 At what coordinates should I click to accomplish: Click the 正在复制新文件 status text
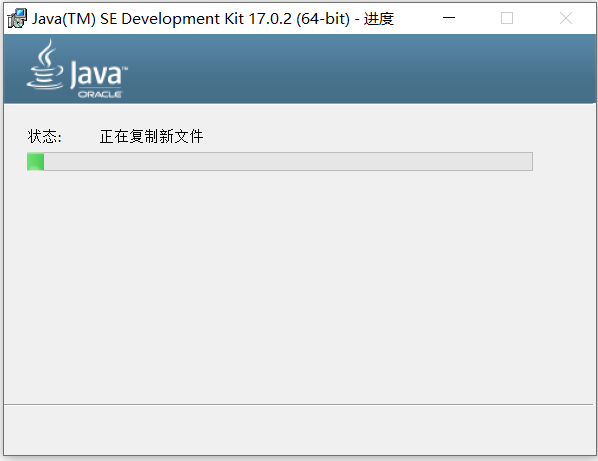[x=151, y=137]
